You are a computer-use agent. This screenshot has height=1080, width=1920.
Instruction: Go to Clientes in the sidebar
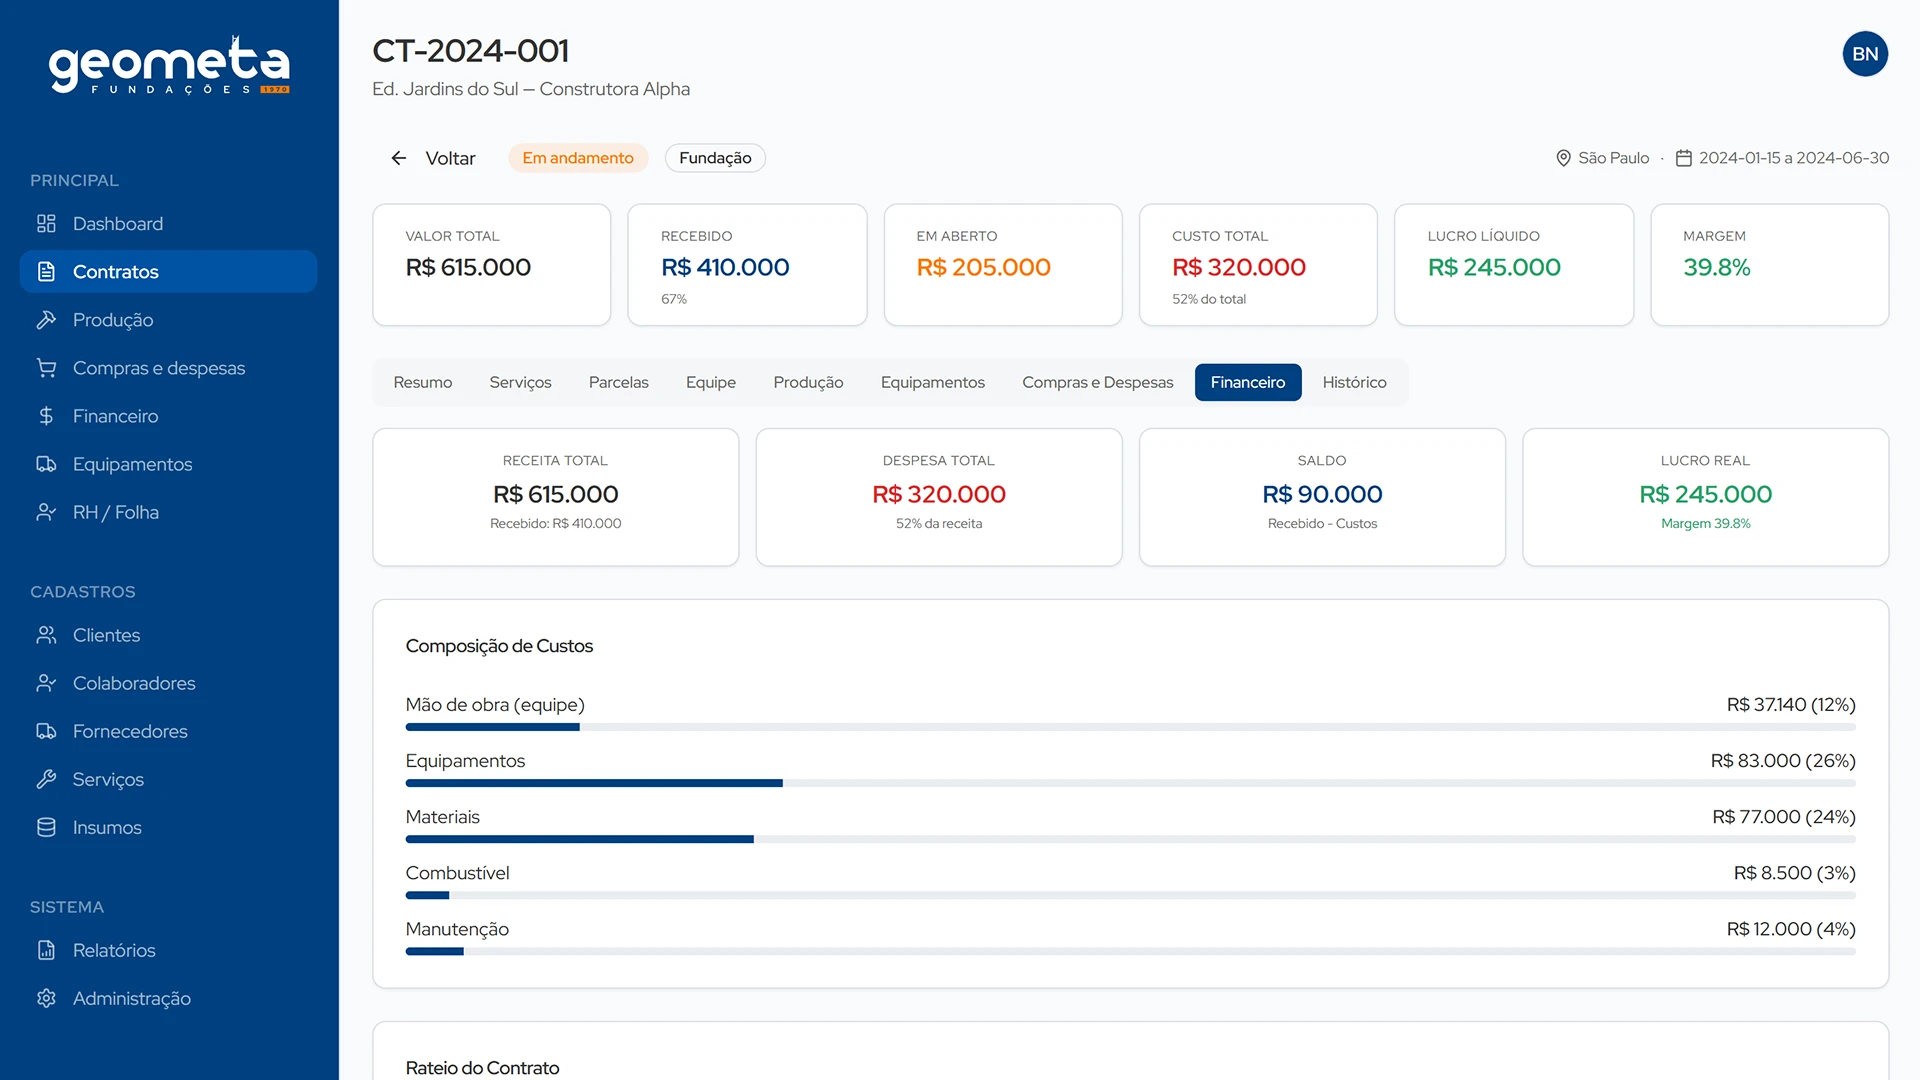point(106,635)
